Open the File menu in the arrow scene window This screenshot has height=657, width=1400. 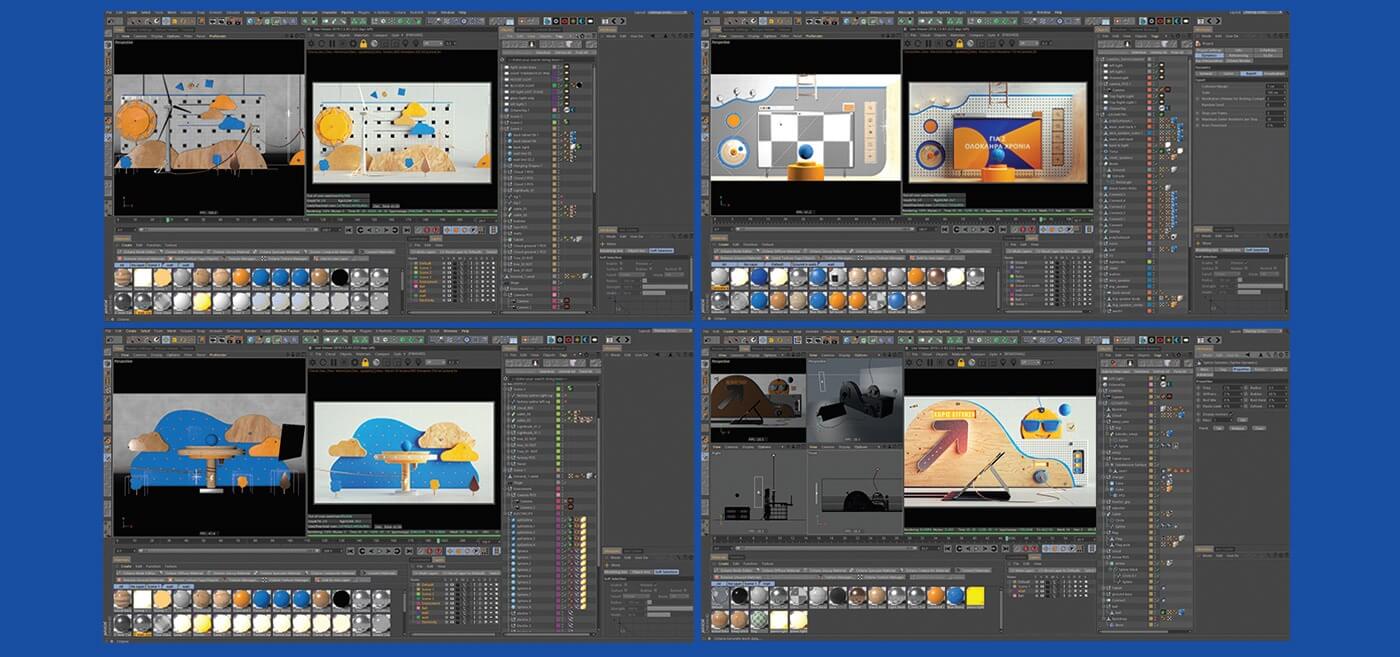point(706,329)
